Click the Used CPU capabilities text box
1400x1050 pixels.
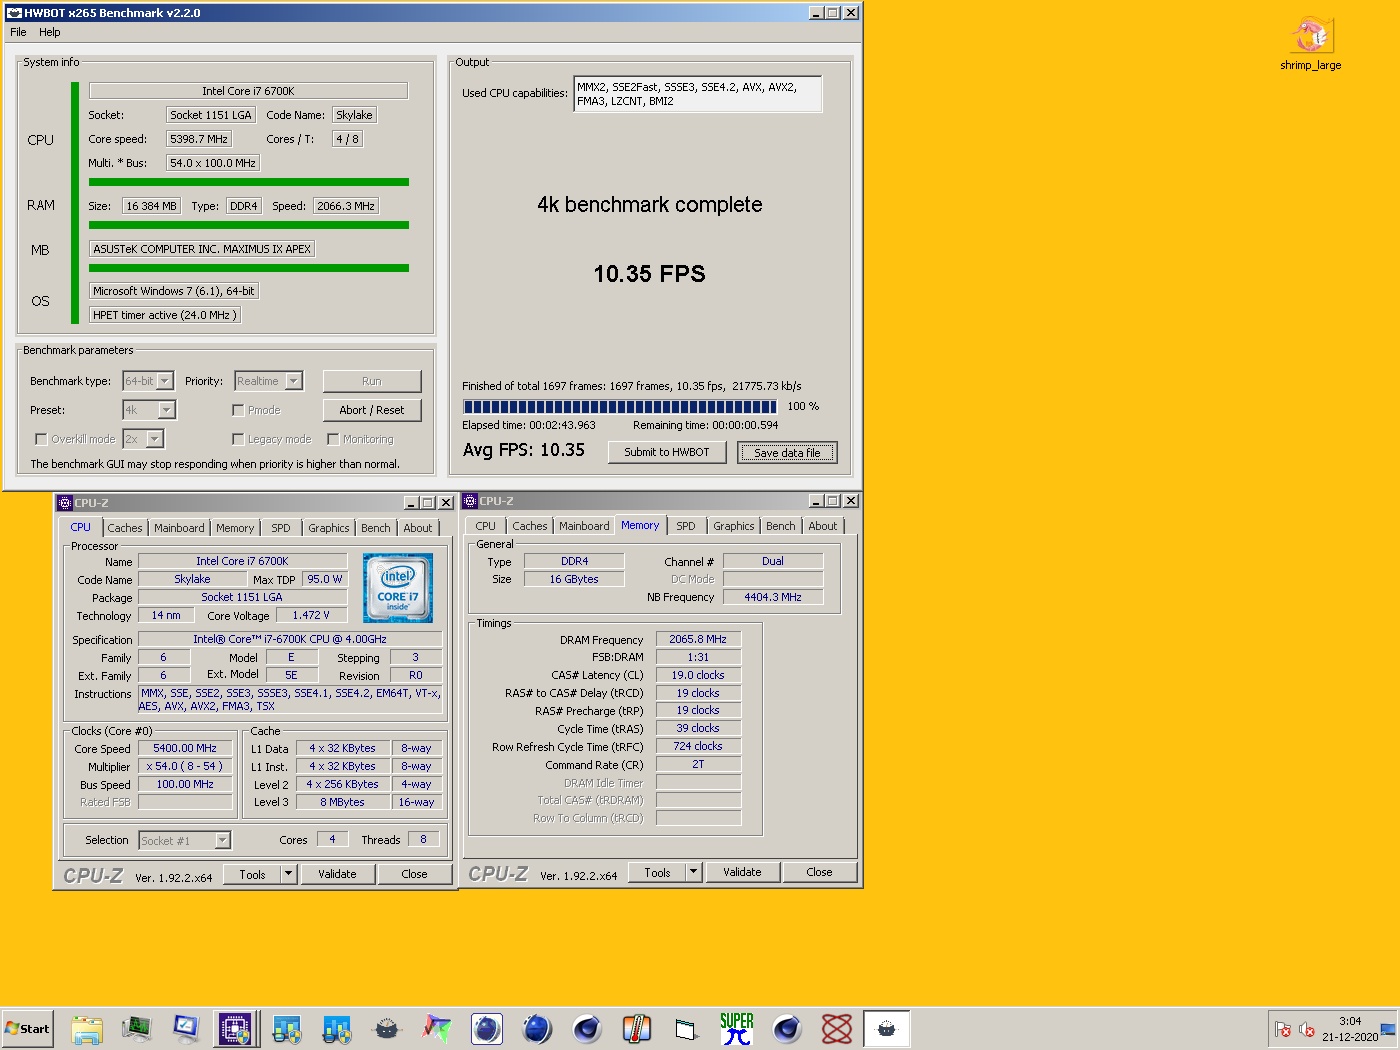[x=698, y=94]
